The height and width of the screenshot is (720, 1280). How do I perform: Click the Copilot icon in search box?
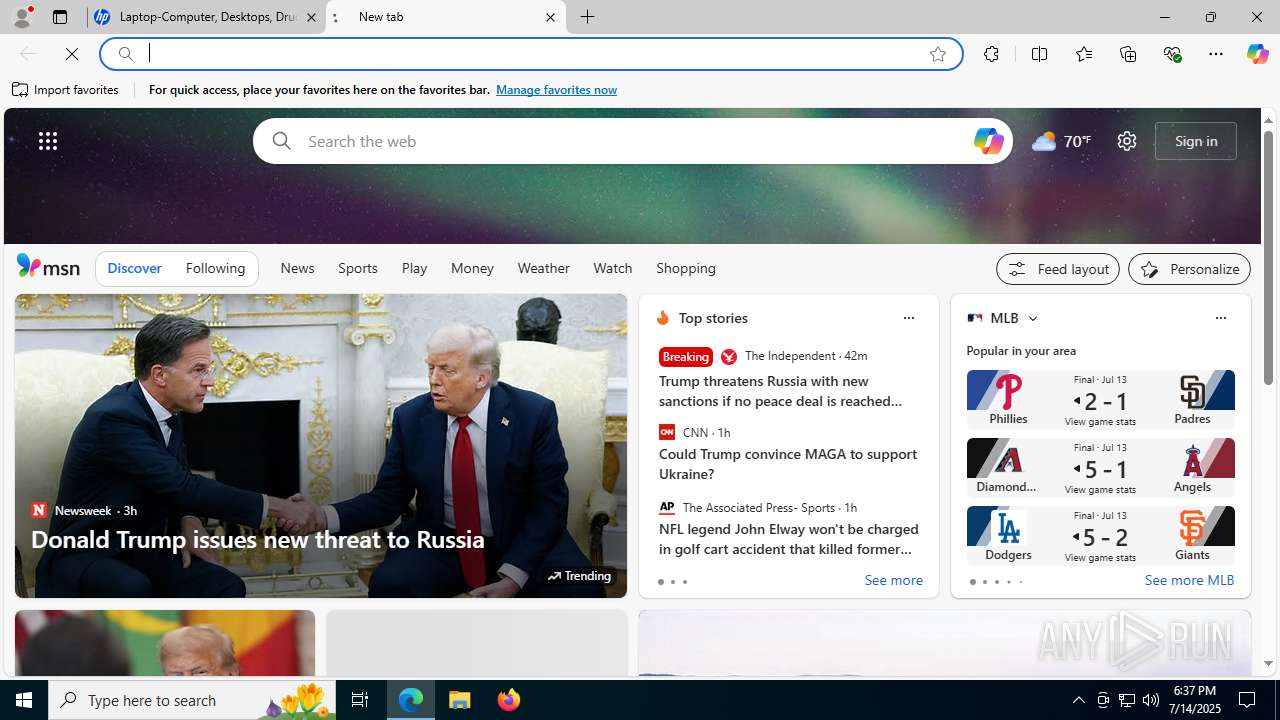coord(988,141)
